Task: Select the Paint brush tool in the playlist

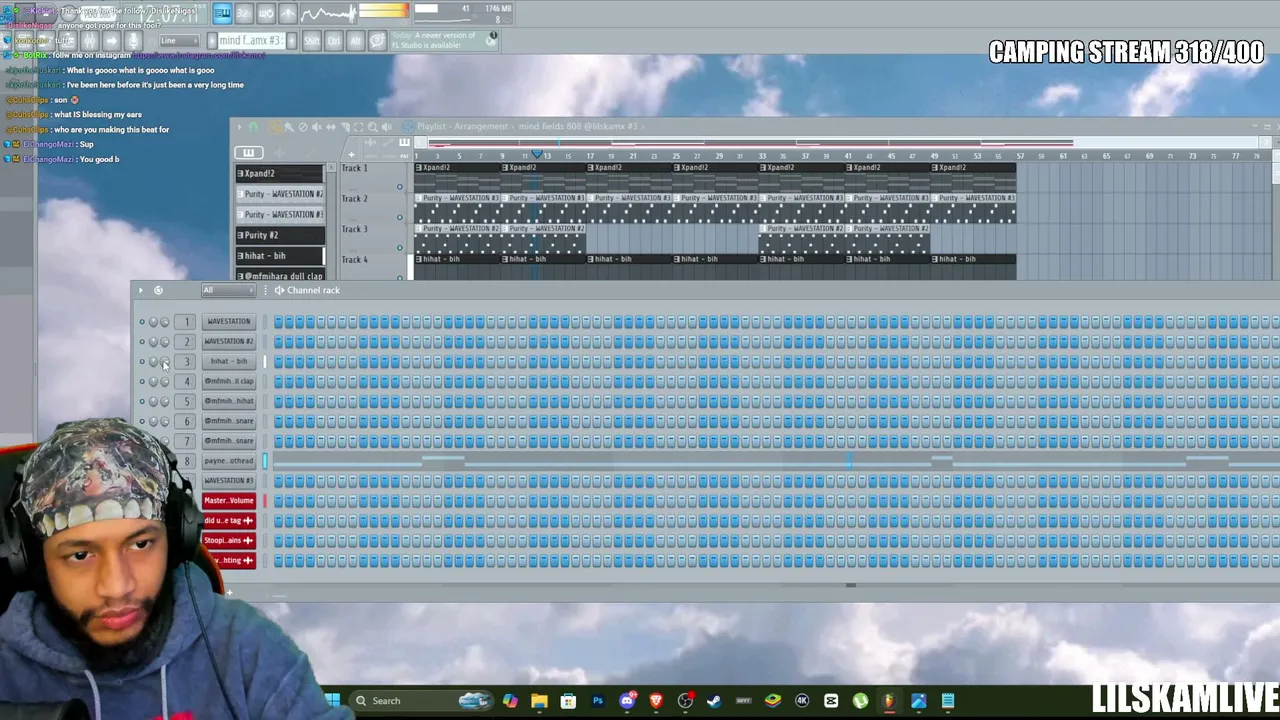Action: [288, 127]
